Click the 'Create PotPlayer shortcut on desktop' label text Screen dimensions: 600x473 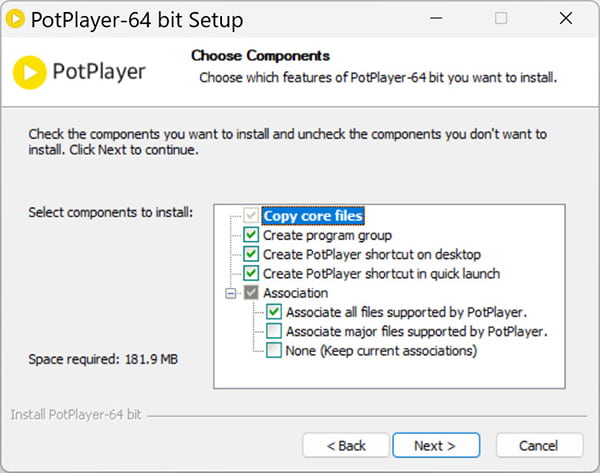click(x=372, y=254)
